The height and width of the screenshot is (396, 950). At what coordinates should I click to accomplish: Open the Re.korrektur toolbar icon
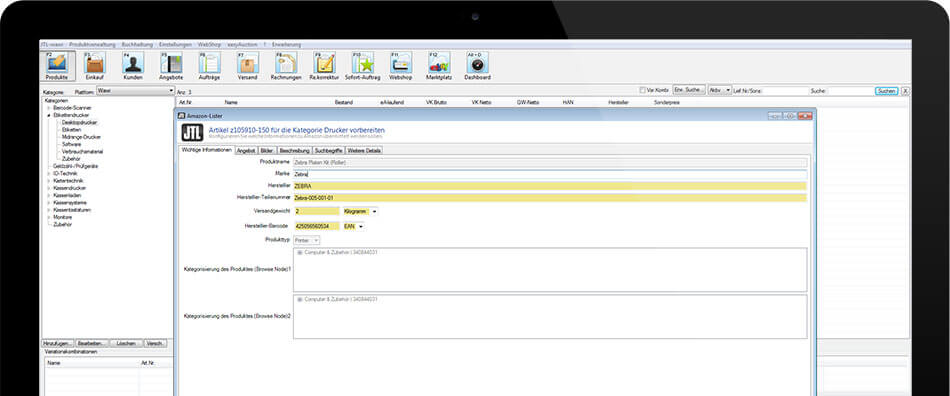[324, 66]
